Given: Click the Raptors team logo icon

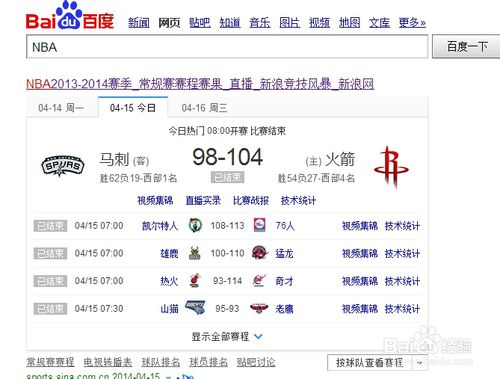Looking at the screenshot, I should (260, 253).
